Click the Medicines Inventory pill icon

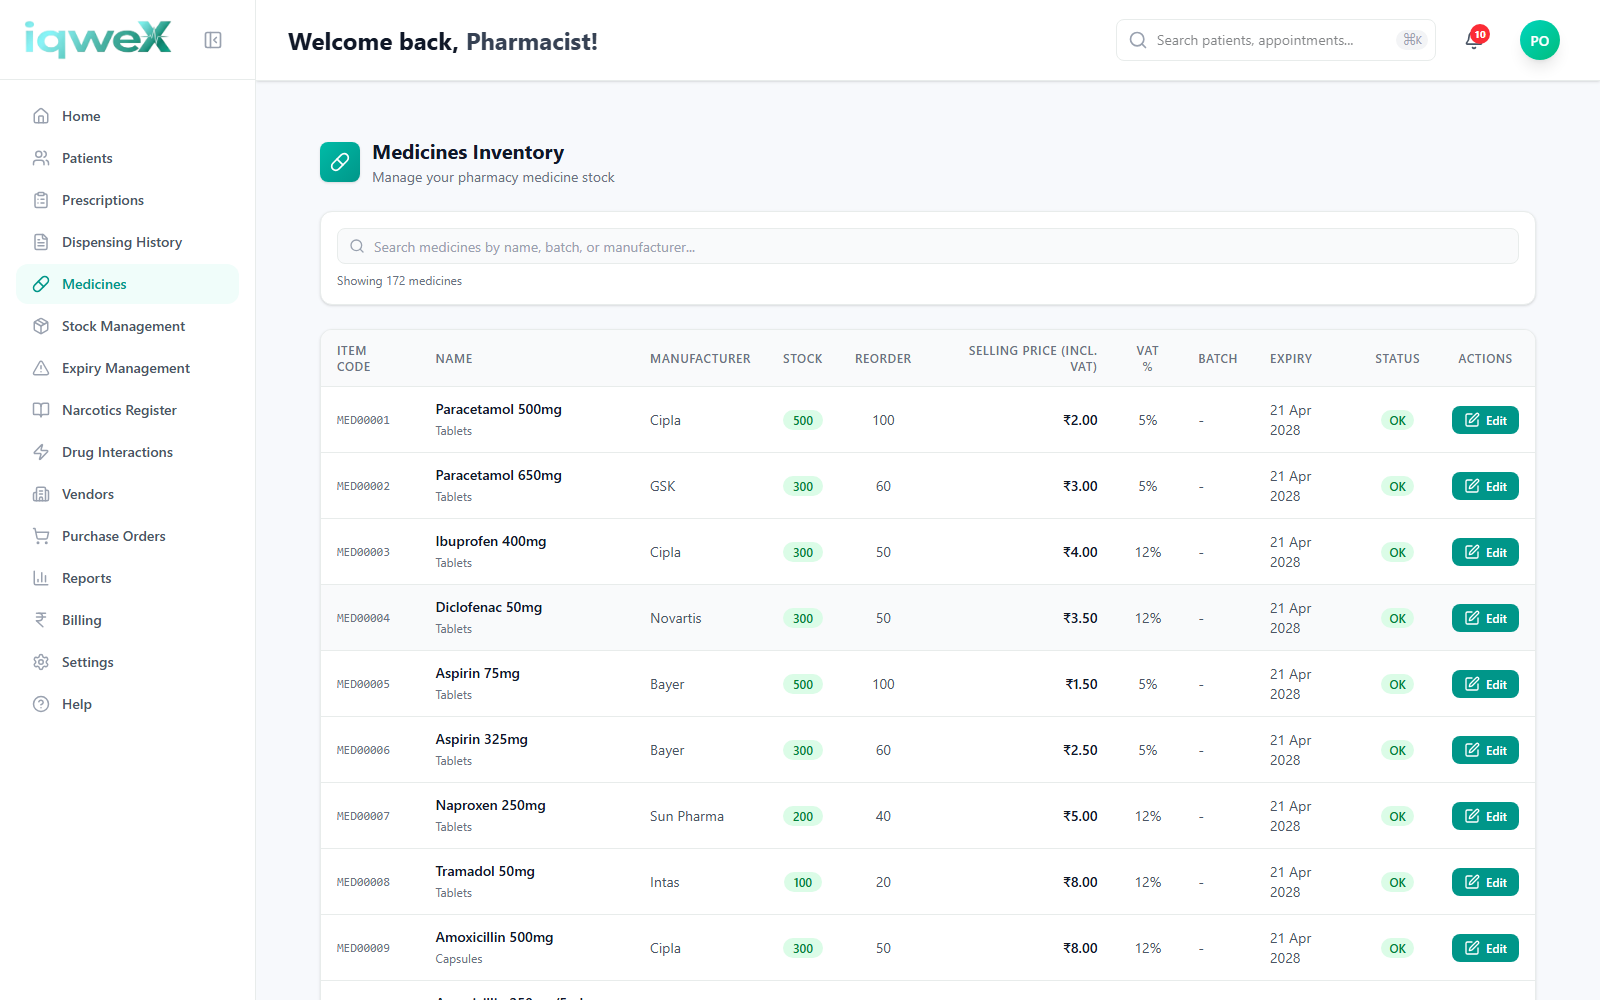click(340, 162)
